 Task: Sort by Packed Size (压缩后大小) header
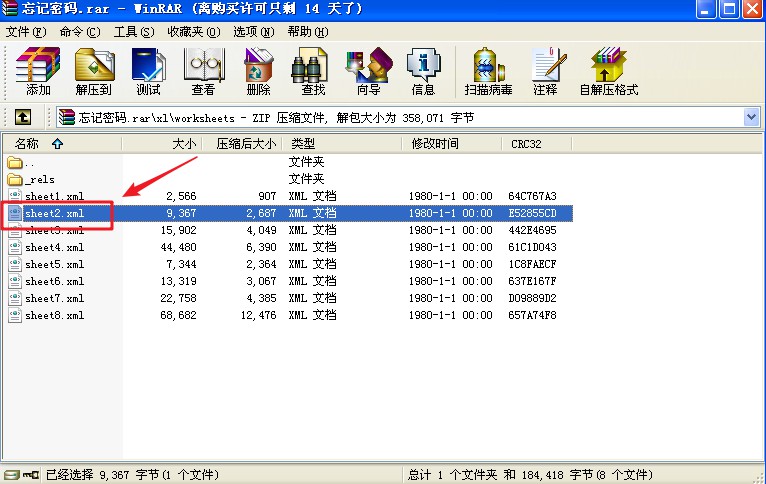click(242, 144)
